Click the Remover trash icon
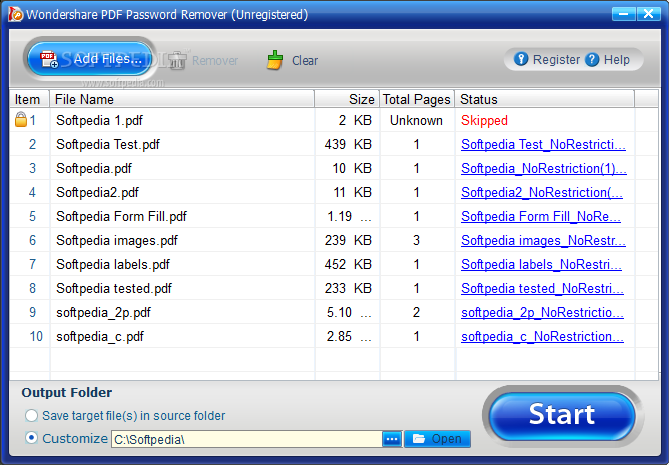 (x=177, y=60)
